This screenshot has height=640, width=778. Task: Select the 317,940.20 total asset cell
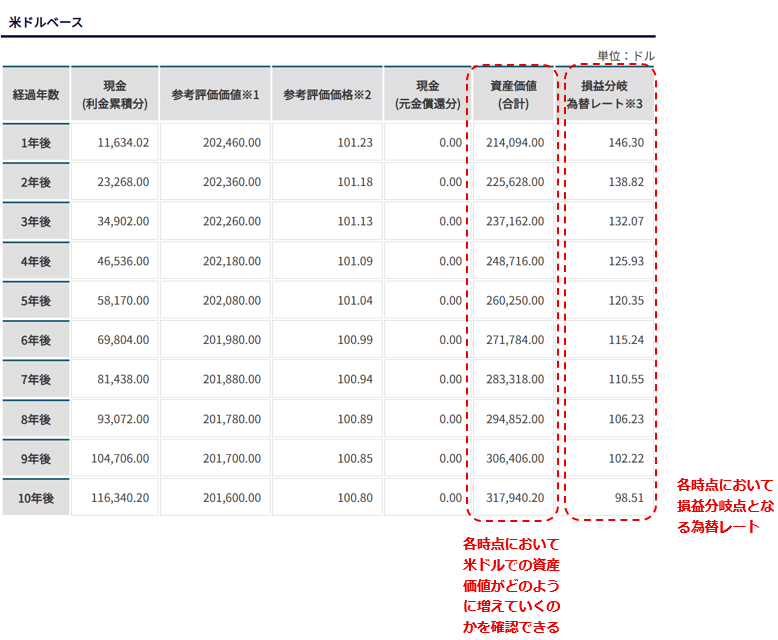click(512, 498)
